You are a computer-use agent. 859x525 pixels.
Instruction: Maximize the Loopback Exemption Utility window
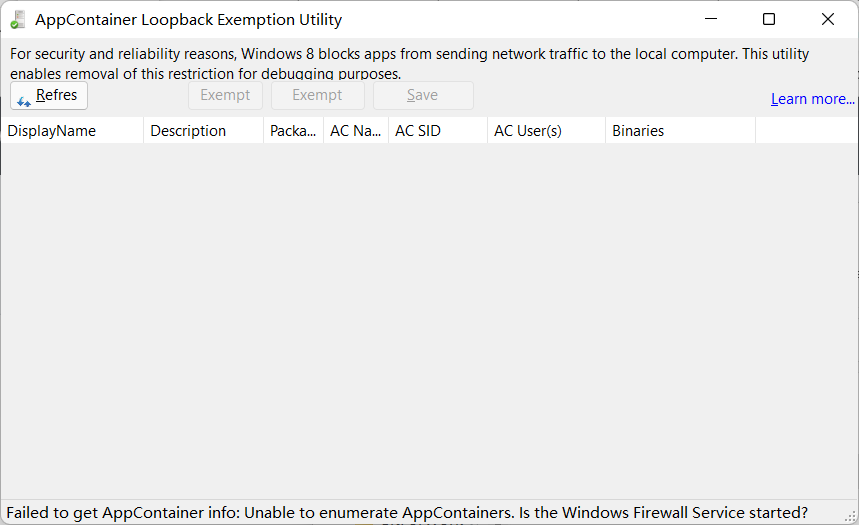pyautogui.click(x=769, y=19)
